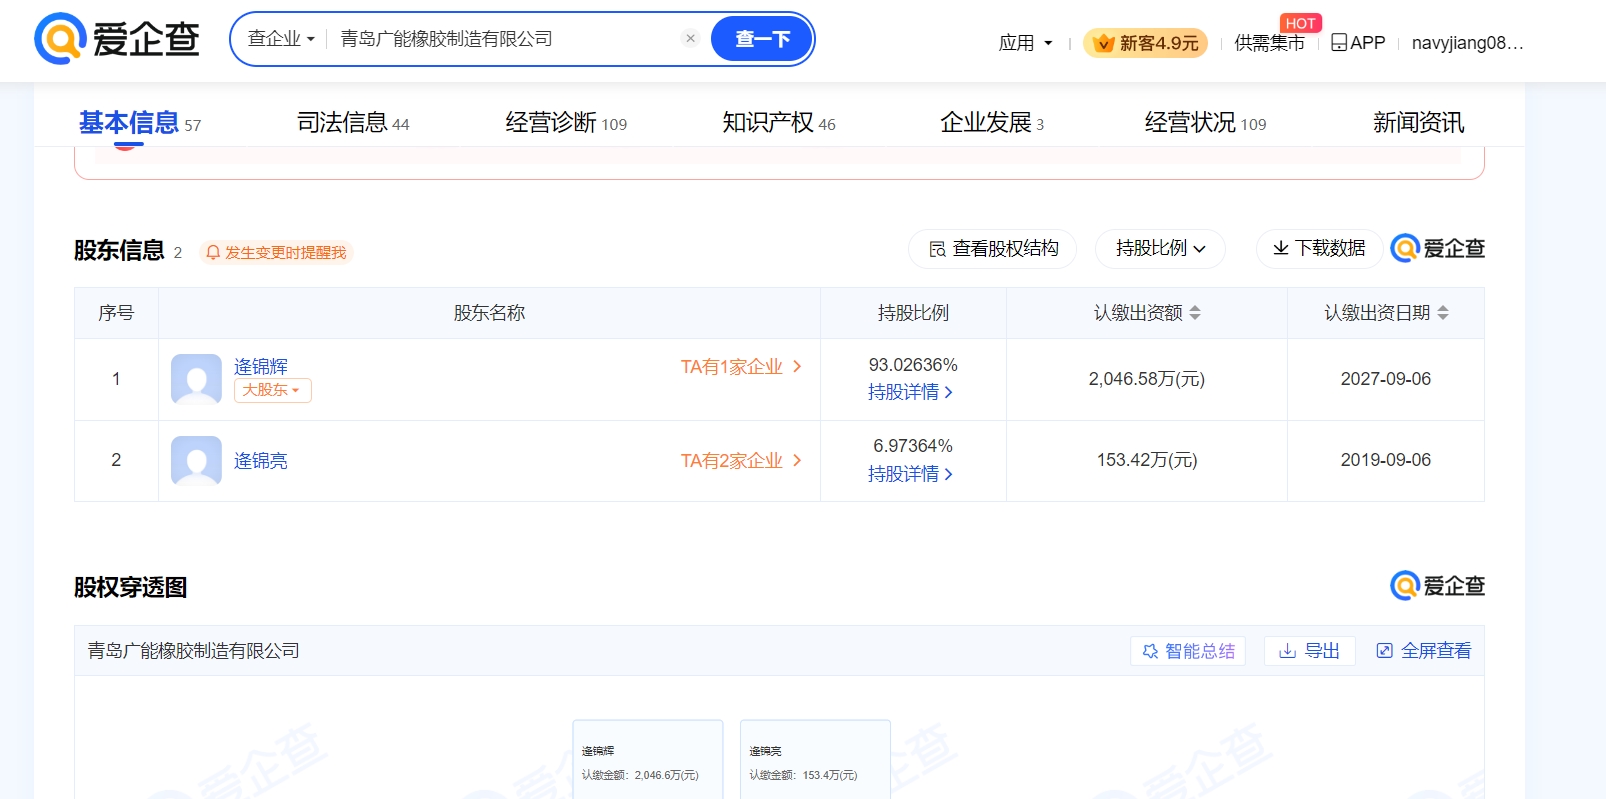Click the 导出 export button
This screenshot has height=799, width=1606.
(x=1309, y=651)
